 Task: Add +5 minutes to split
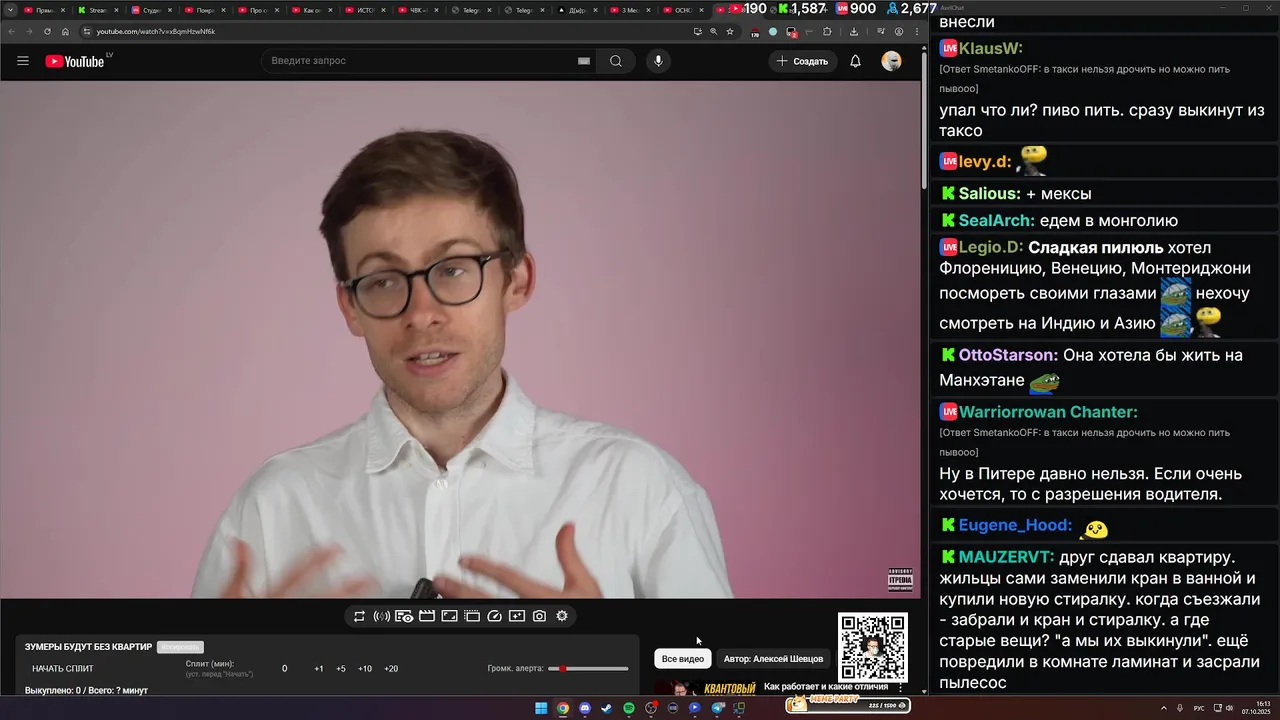[x=341, y=668]
